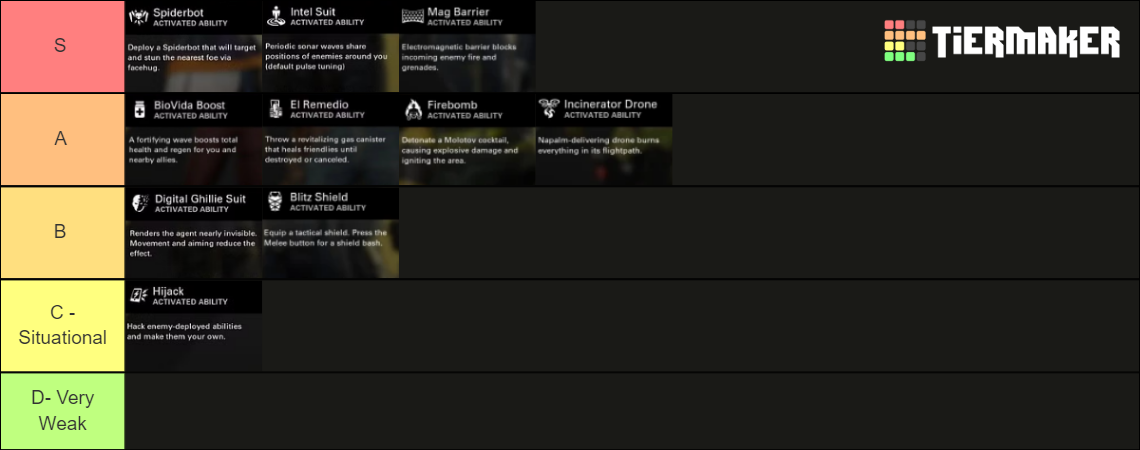This screenshot has height=450, width=1140.
Task: Click the Digital Ghillie Suit icon
Action: tap(140, 203)
